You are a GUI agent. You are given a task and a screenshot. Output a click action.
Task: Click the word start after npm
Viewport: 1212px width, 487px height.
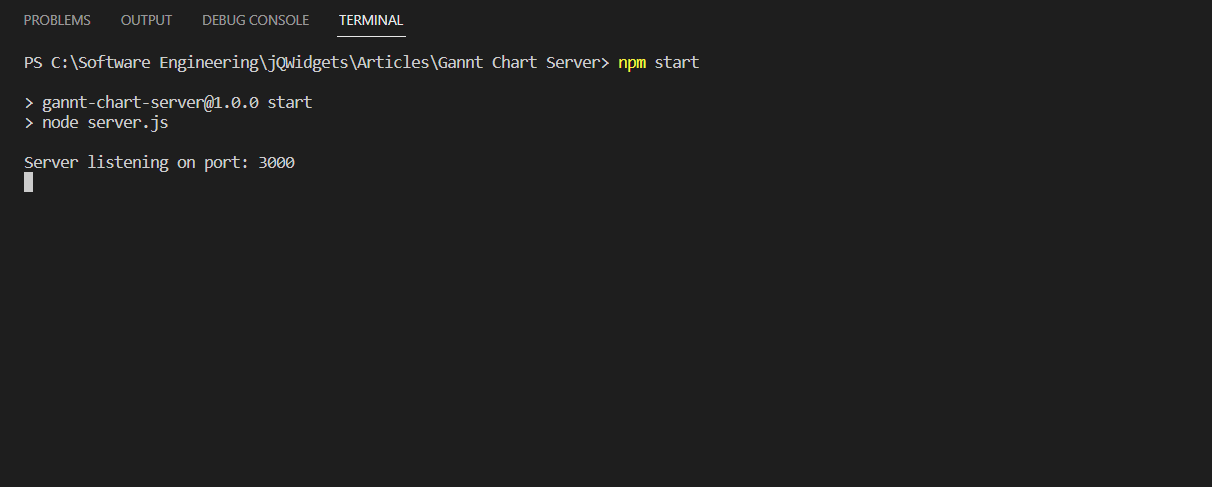[677, 62]
